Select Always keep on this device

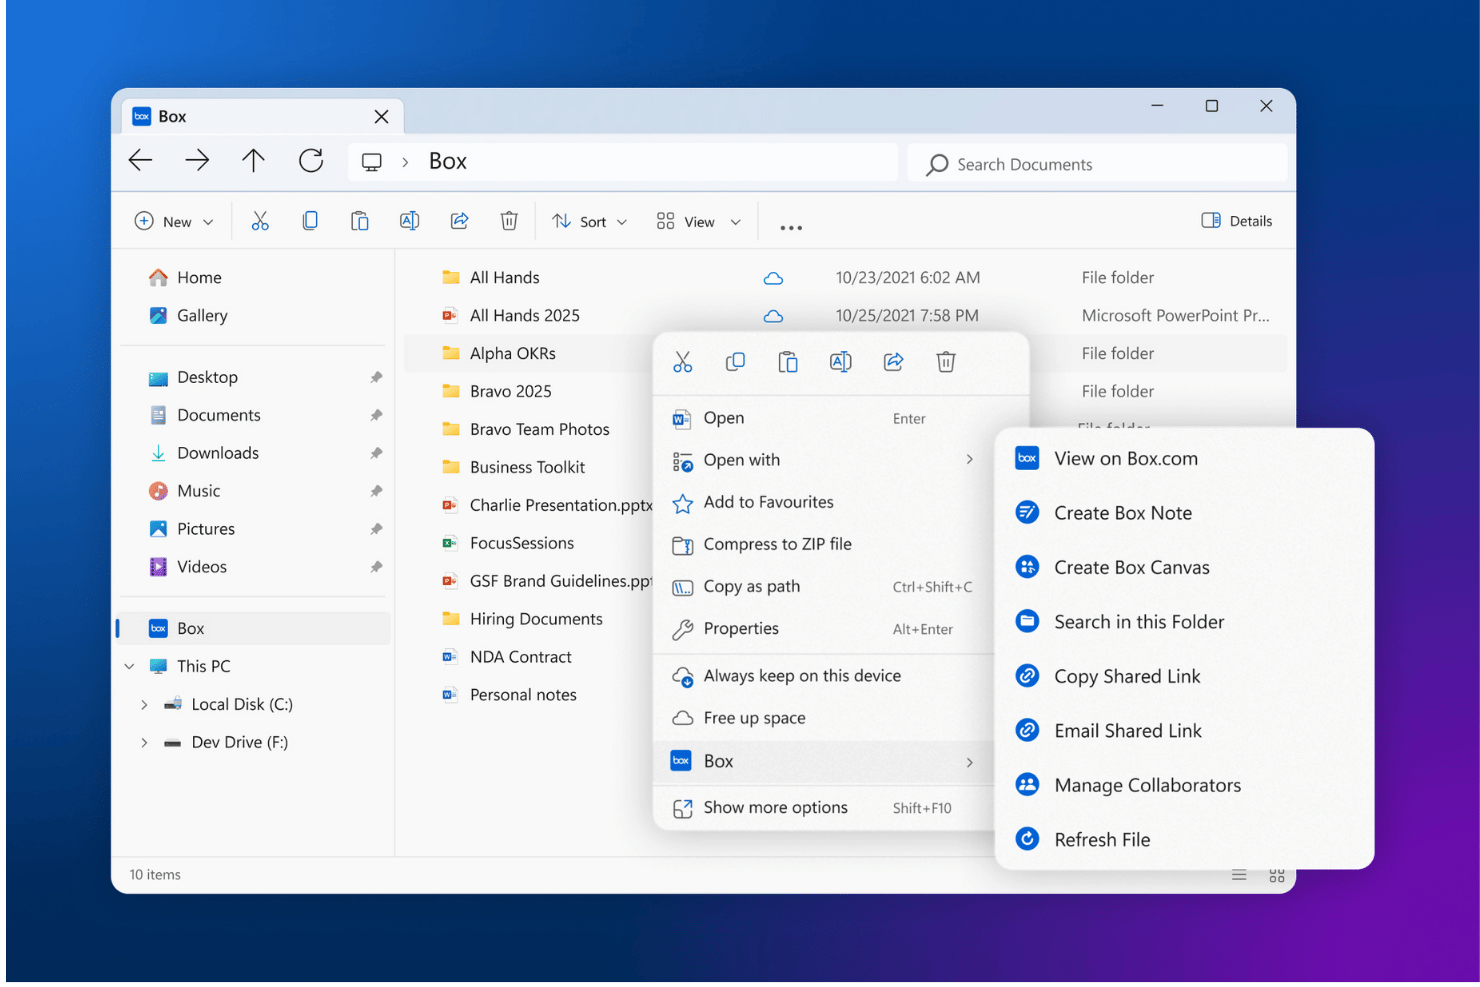(825, 676)
